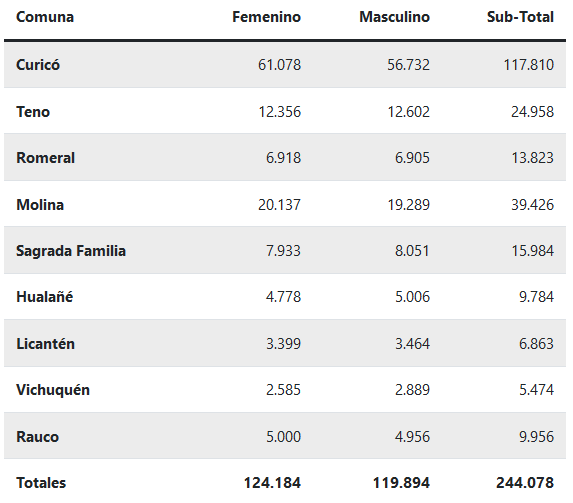Click the grand total 244.078
This screenshot has width=573, height=503.
pos(525,483)
